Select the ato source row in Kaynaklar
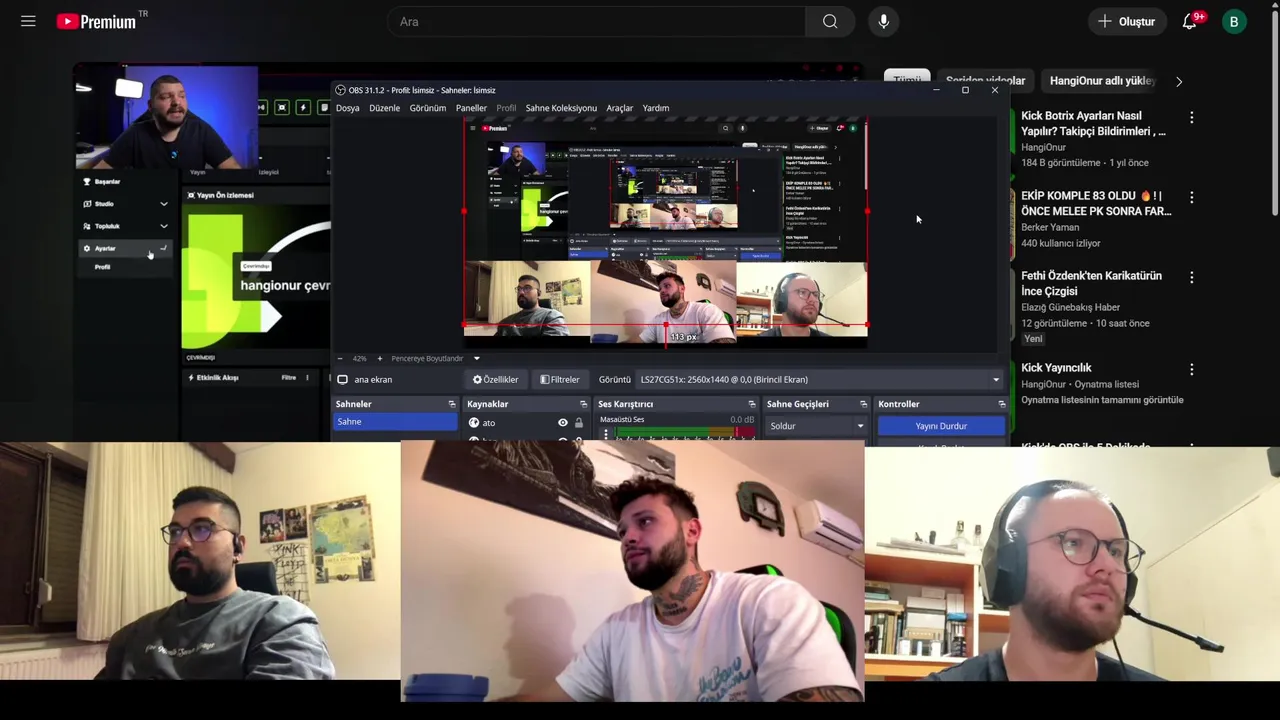 point(526,423)
